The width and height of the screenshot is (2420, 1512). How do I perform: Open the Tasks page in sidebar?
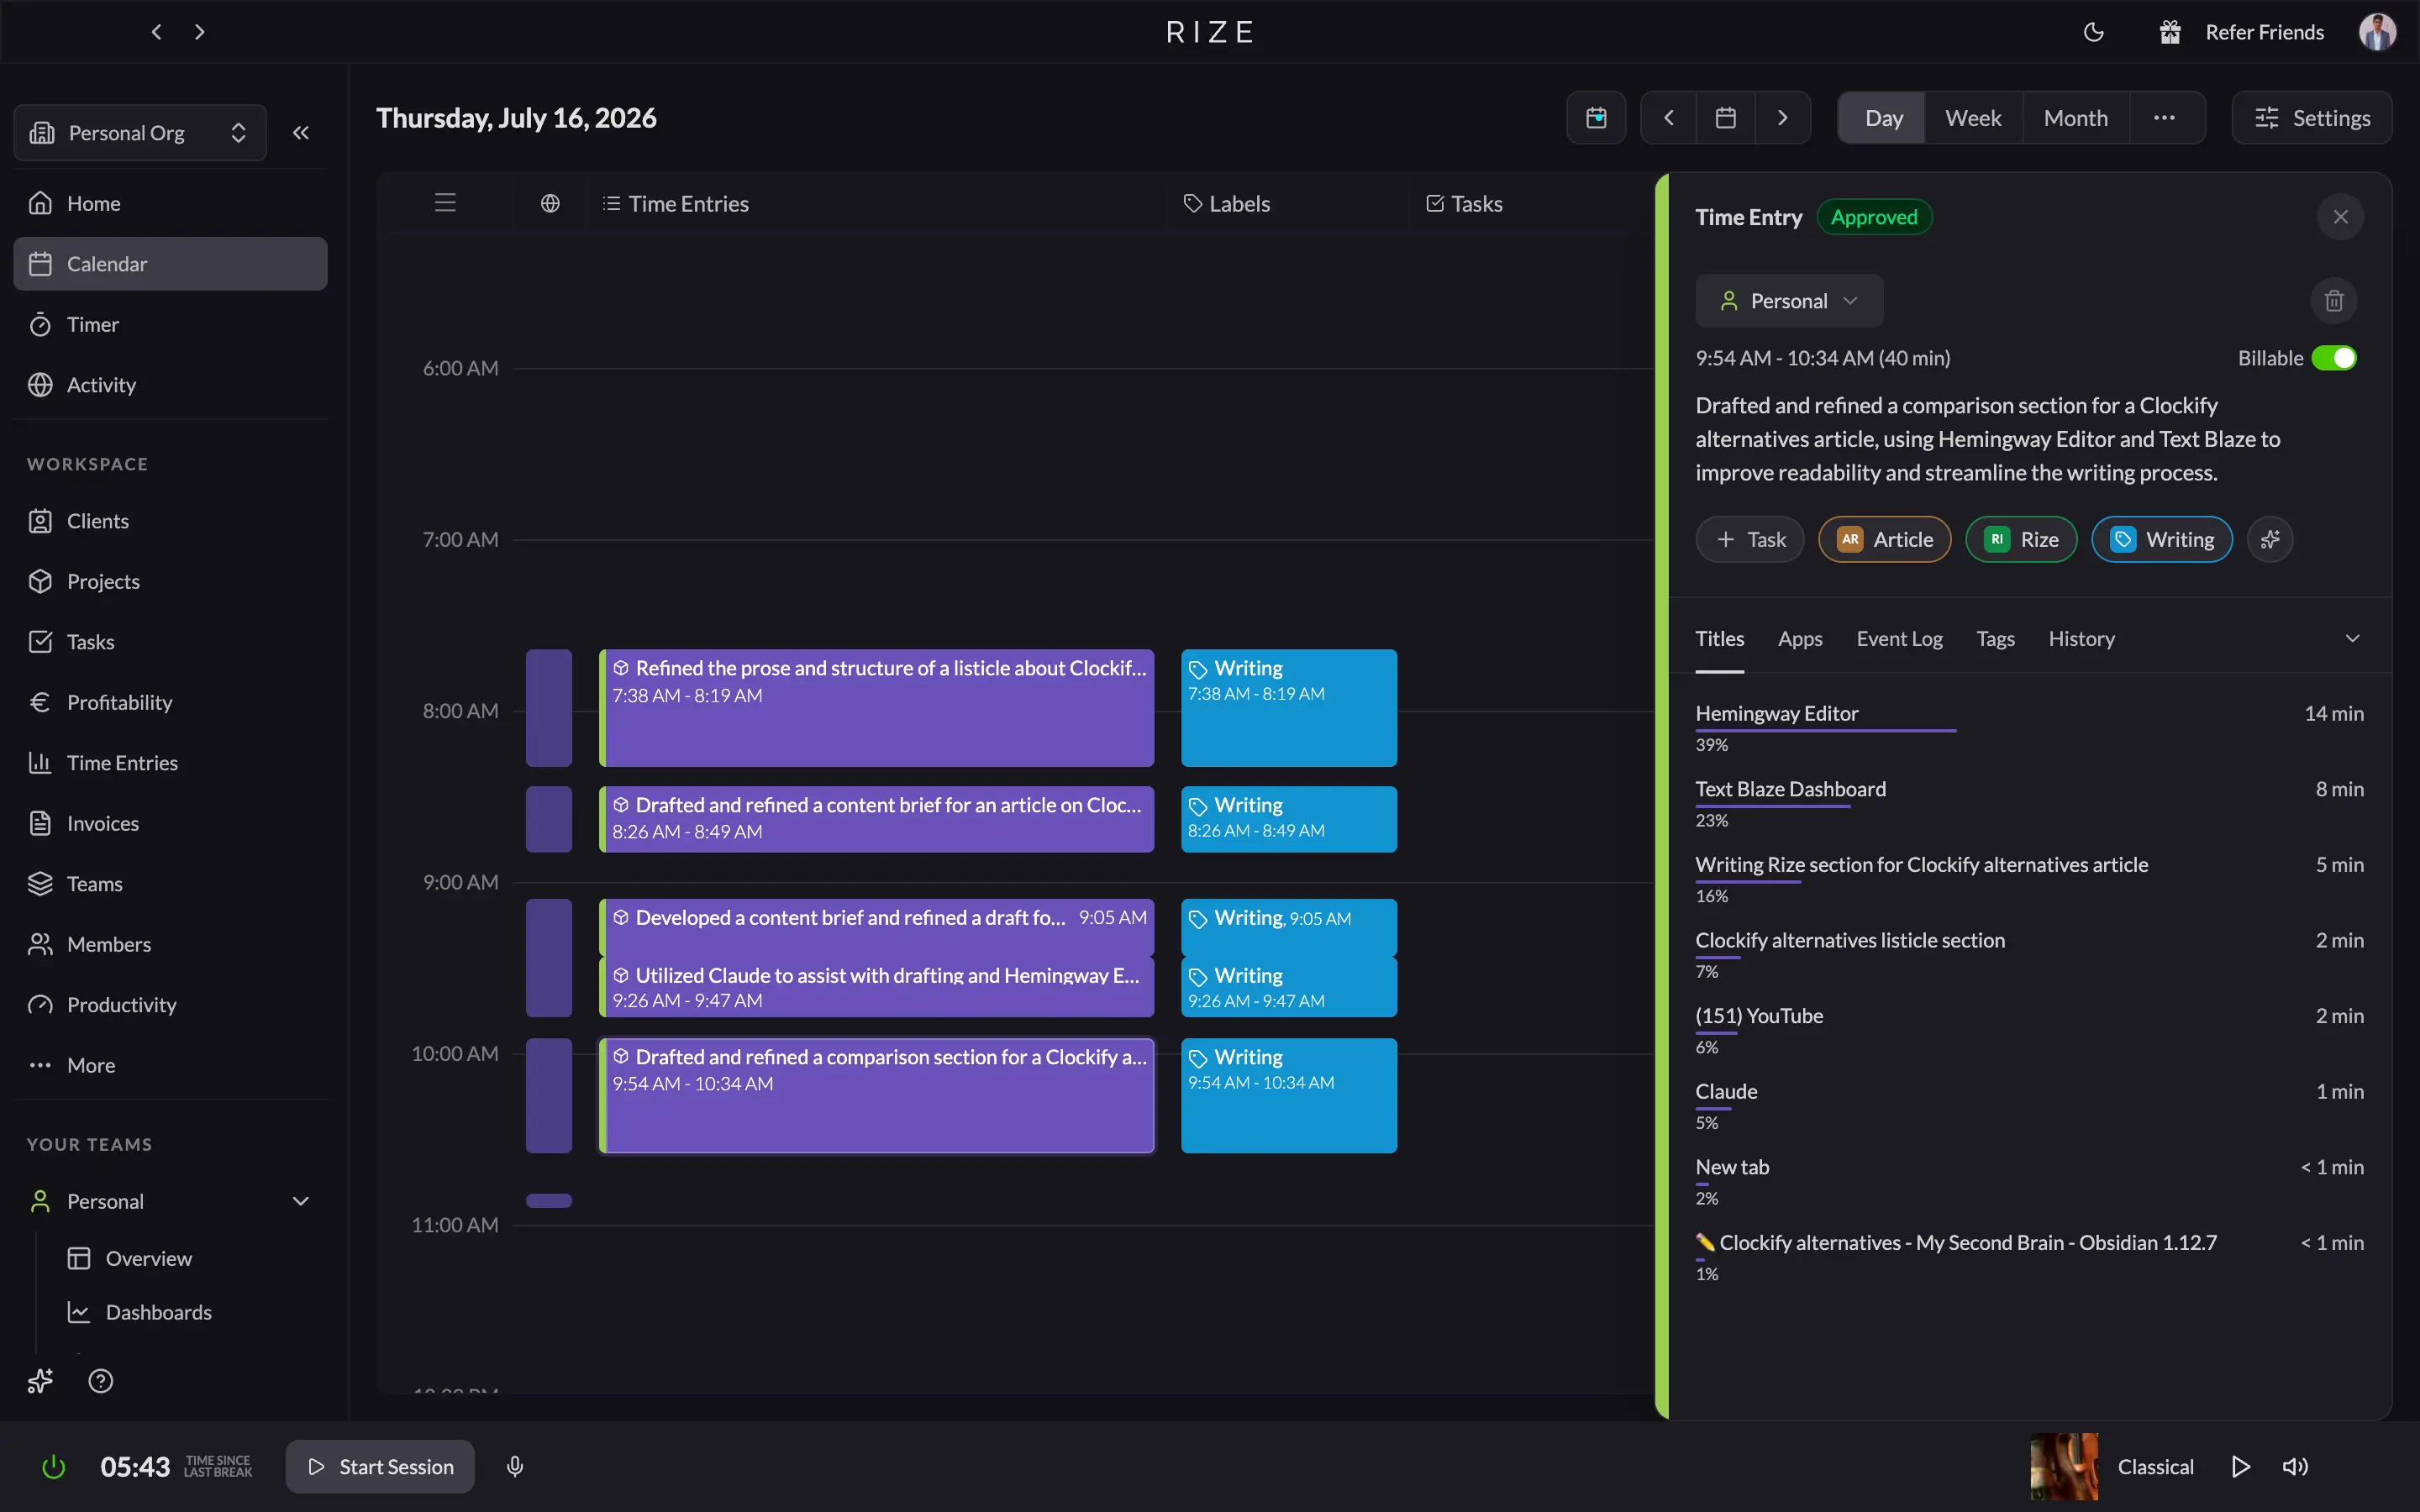tap(170, 642)
